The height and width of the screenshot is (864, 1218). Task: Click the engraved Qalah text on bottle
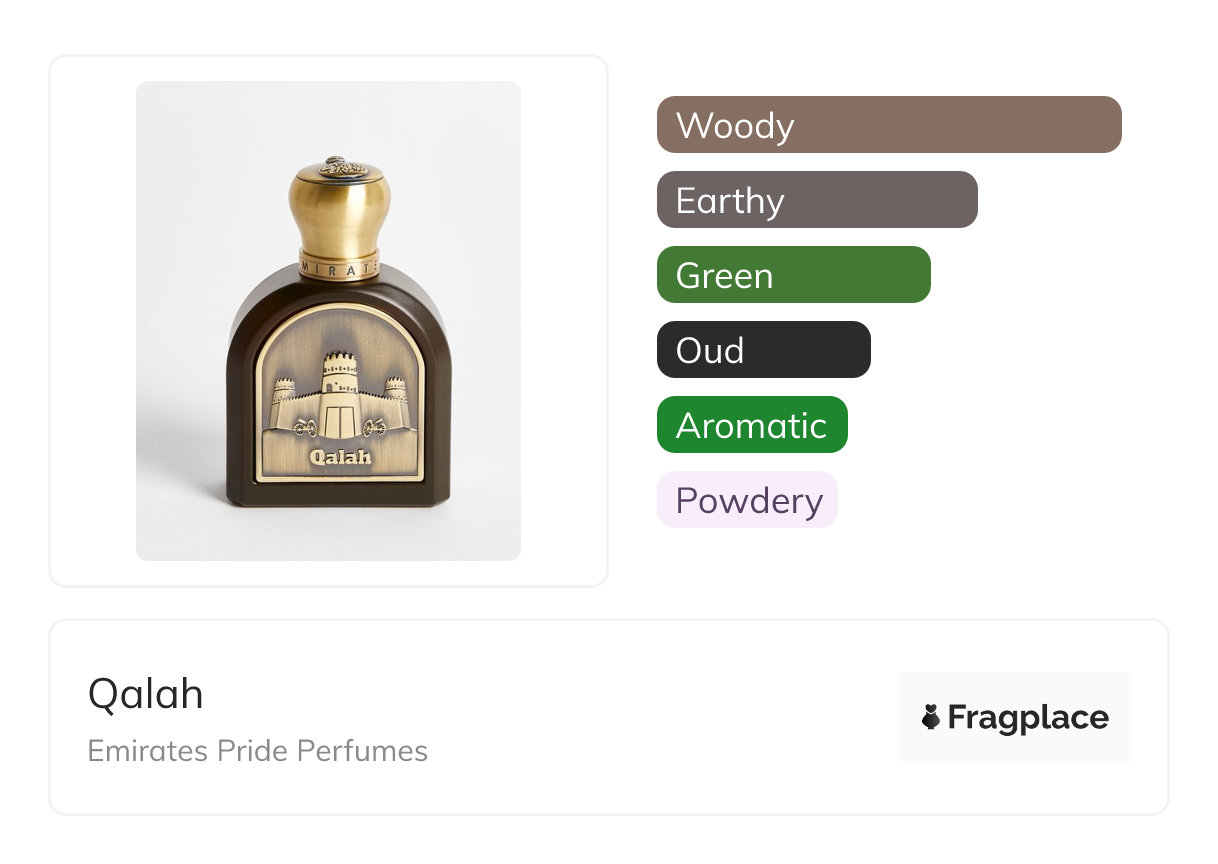tap(340, 457)
